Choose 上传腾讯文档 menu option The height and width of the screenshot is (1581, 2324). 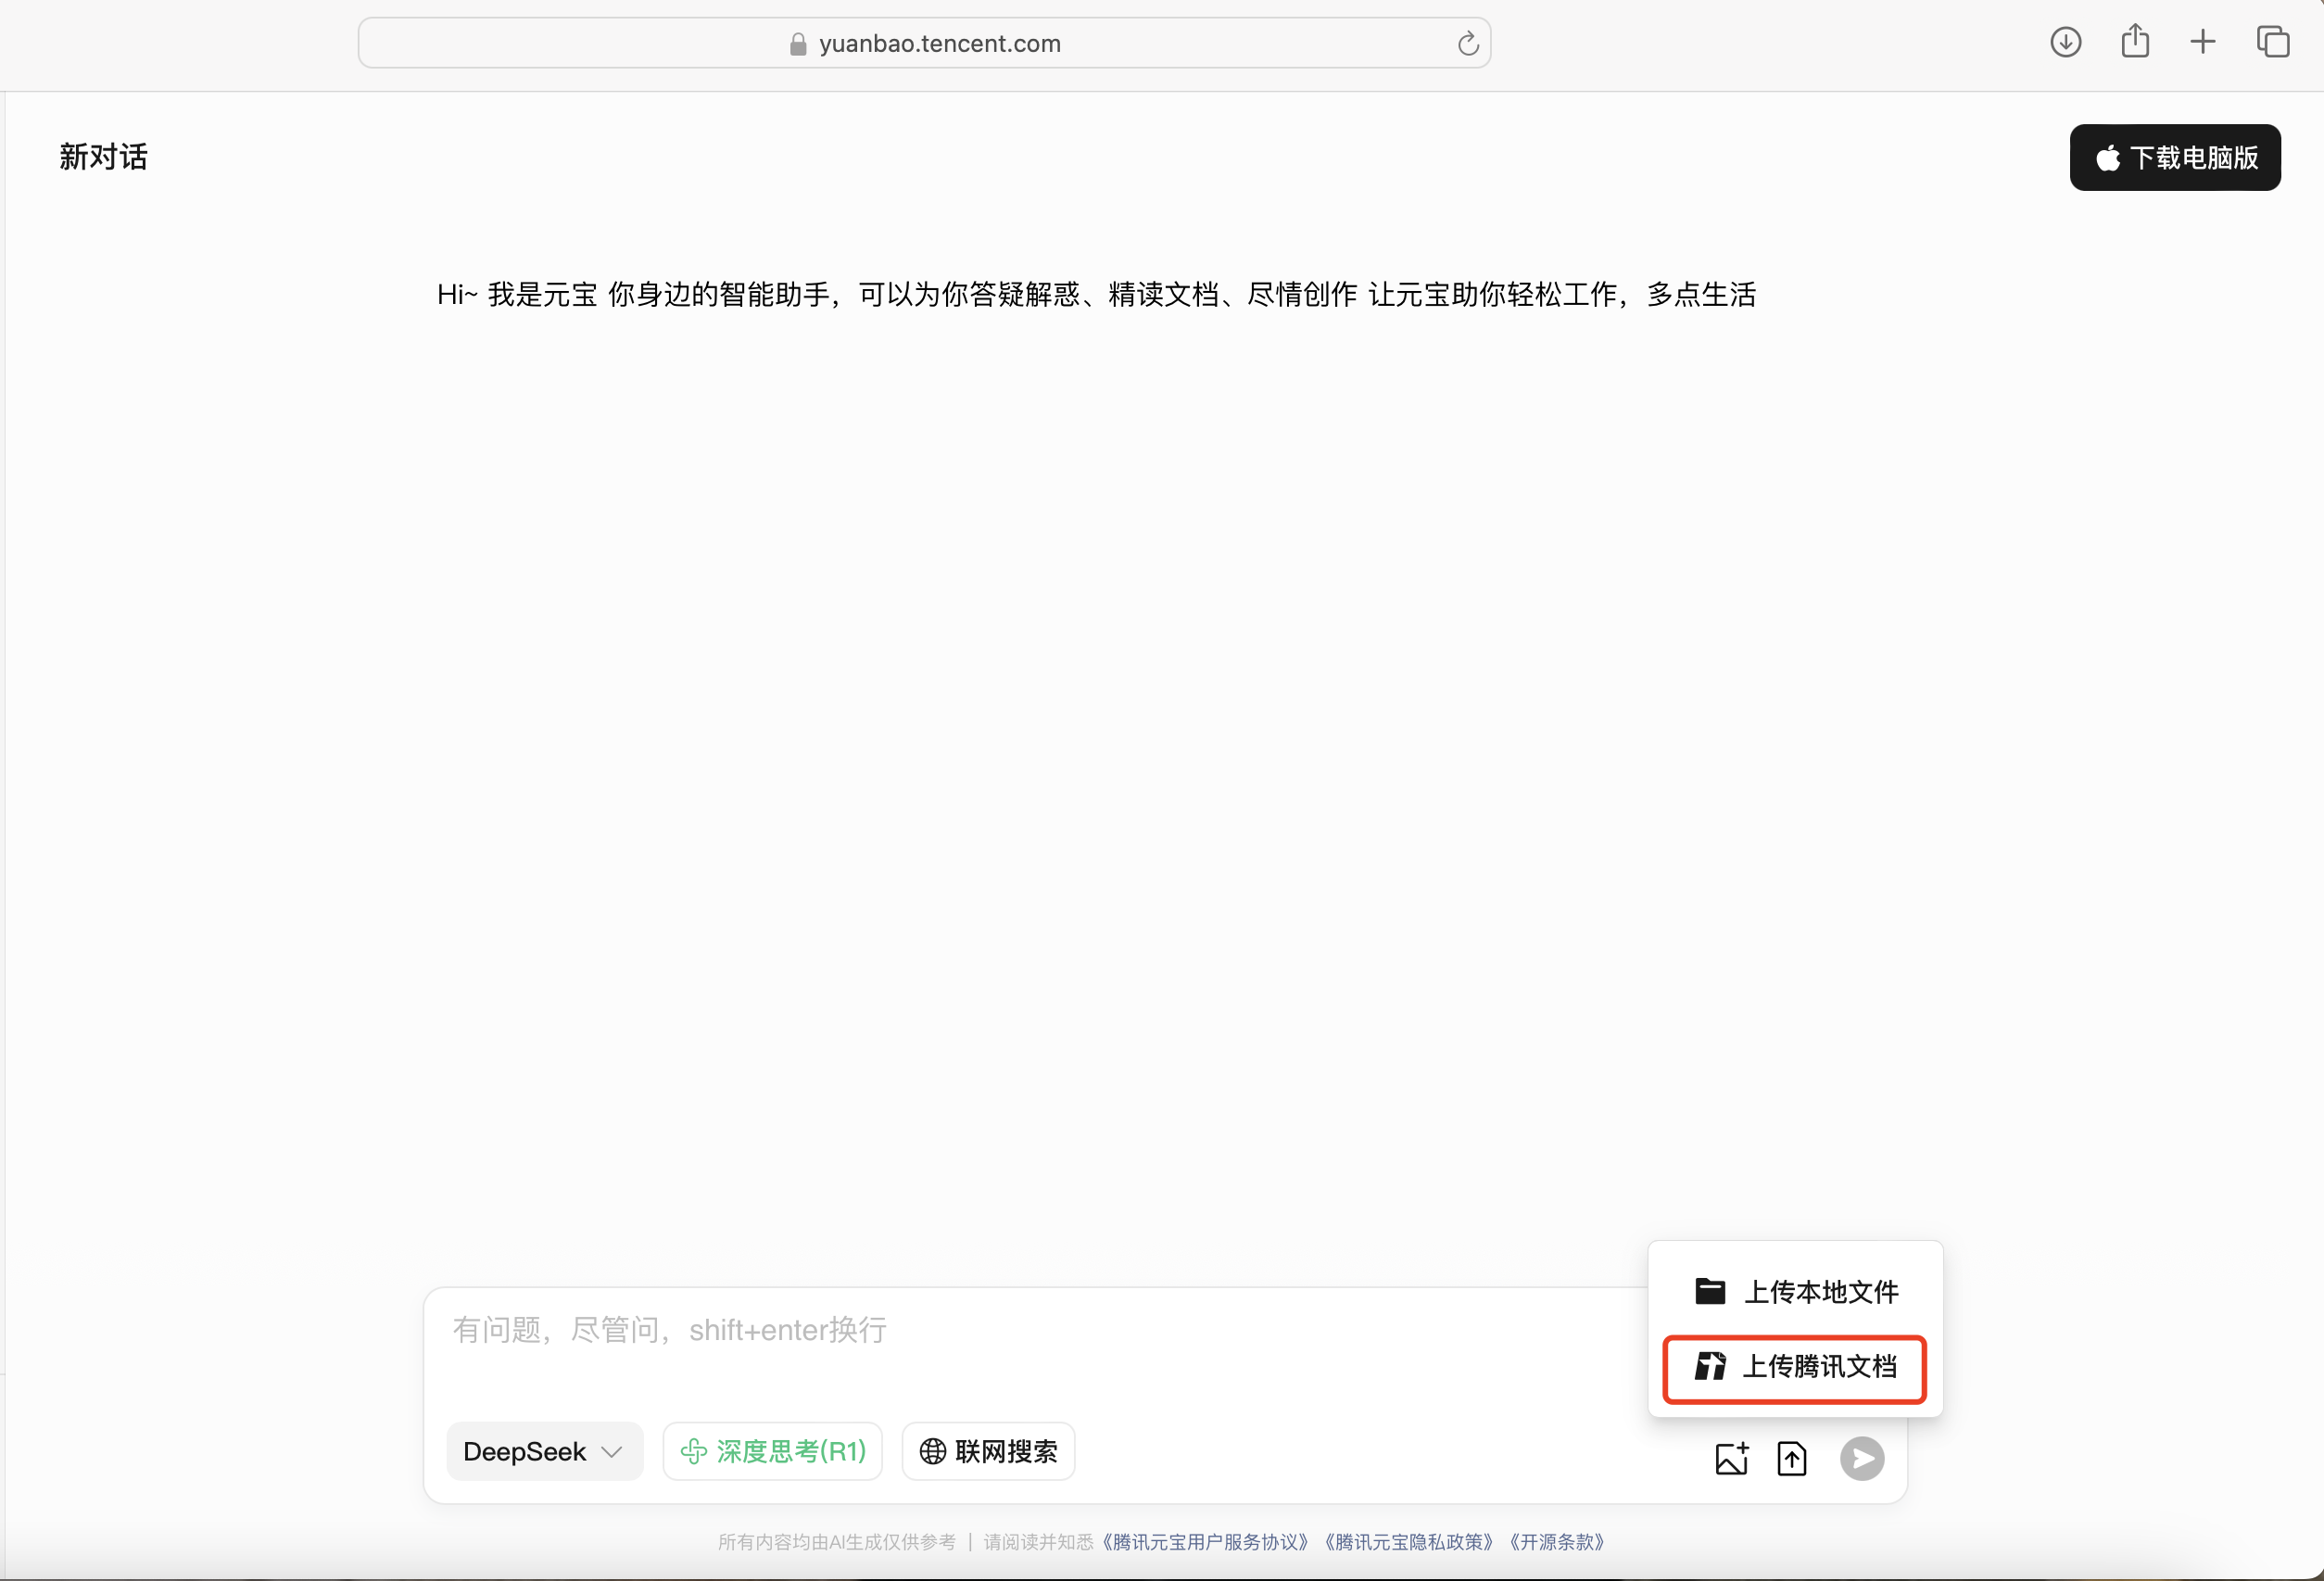coord(1795,1367)
